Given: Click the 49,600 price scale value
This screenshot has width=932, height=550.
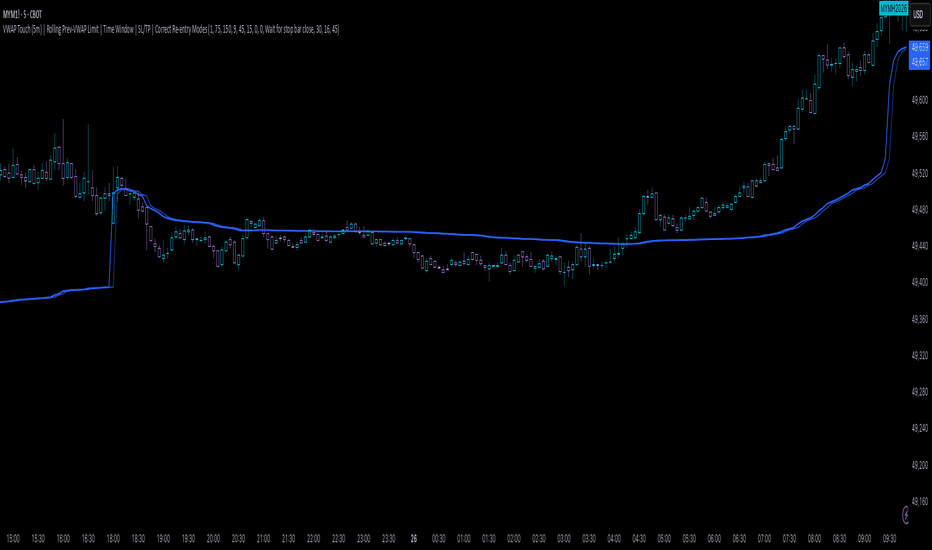Looking at the screenshot, I should [920, 100].
